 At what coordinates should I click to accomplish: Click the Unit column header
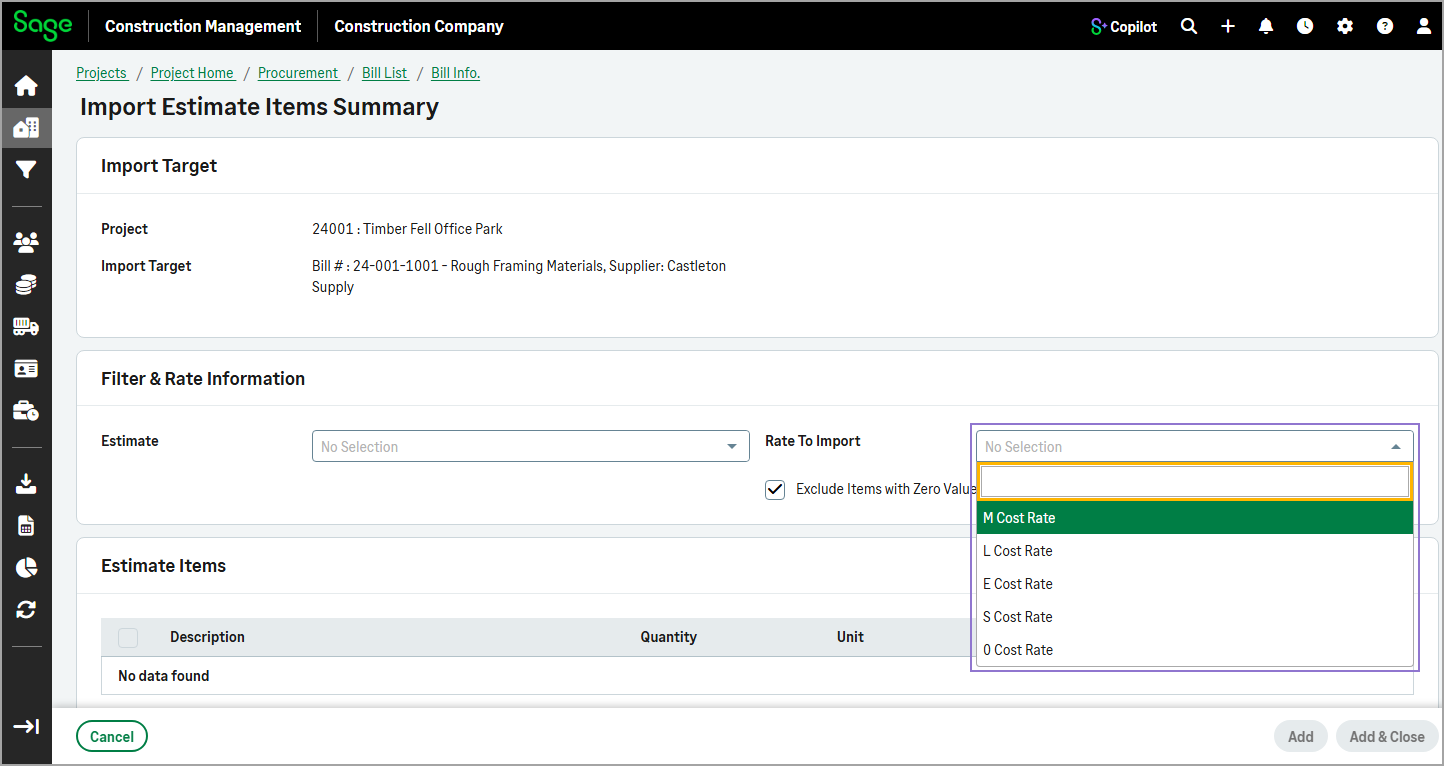[850, 637]
